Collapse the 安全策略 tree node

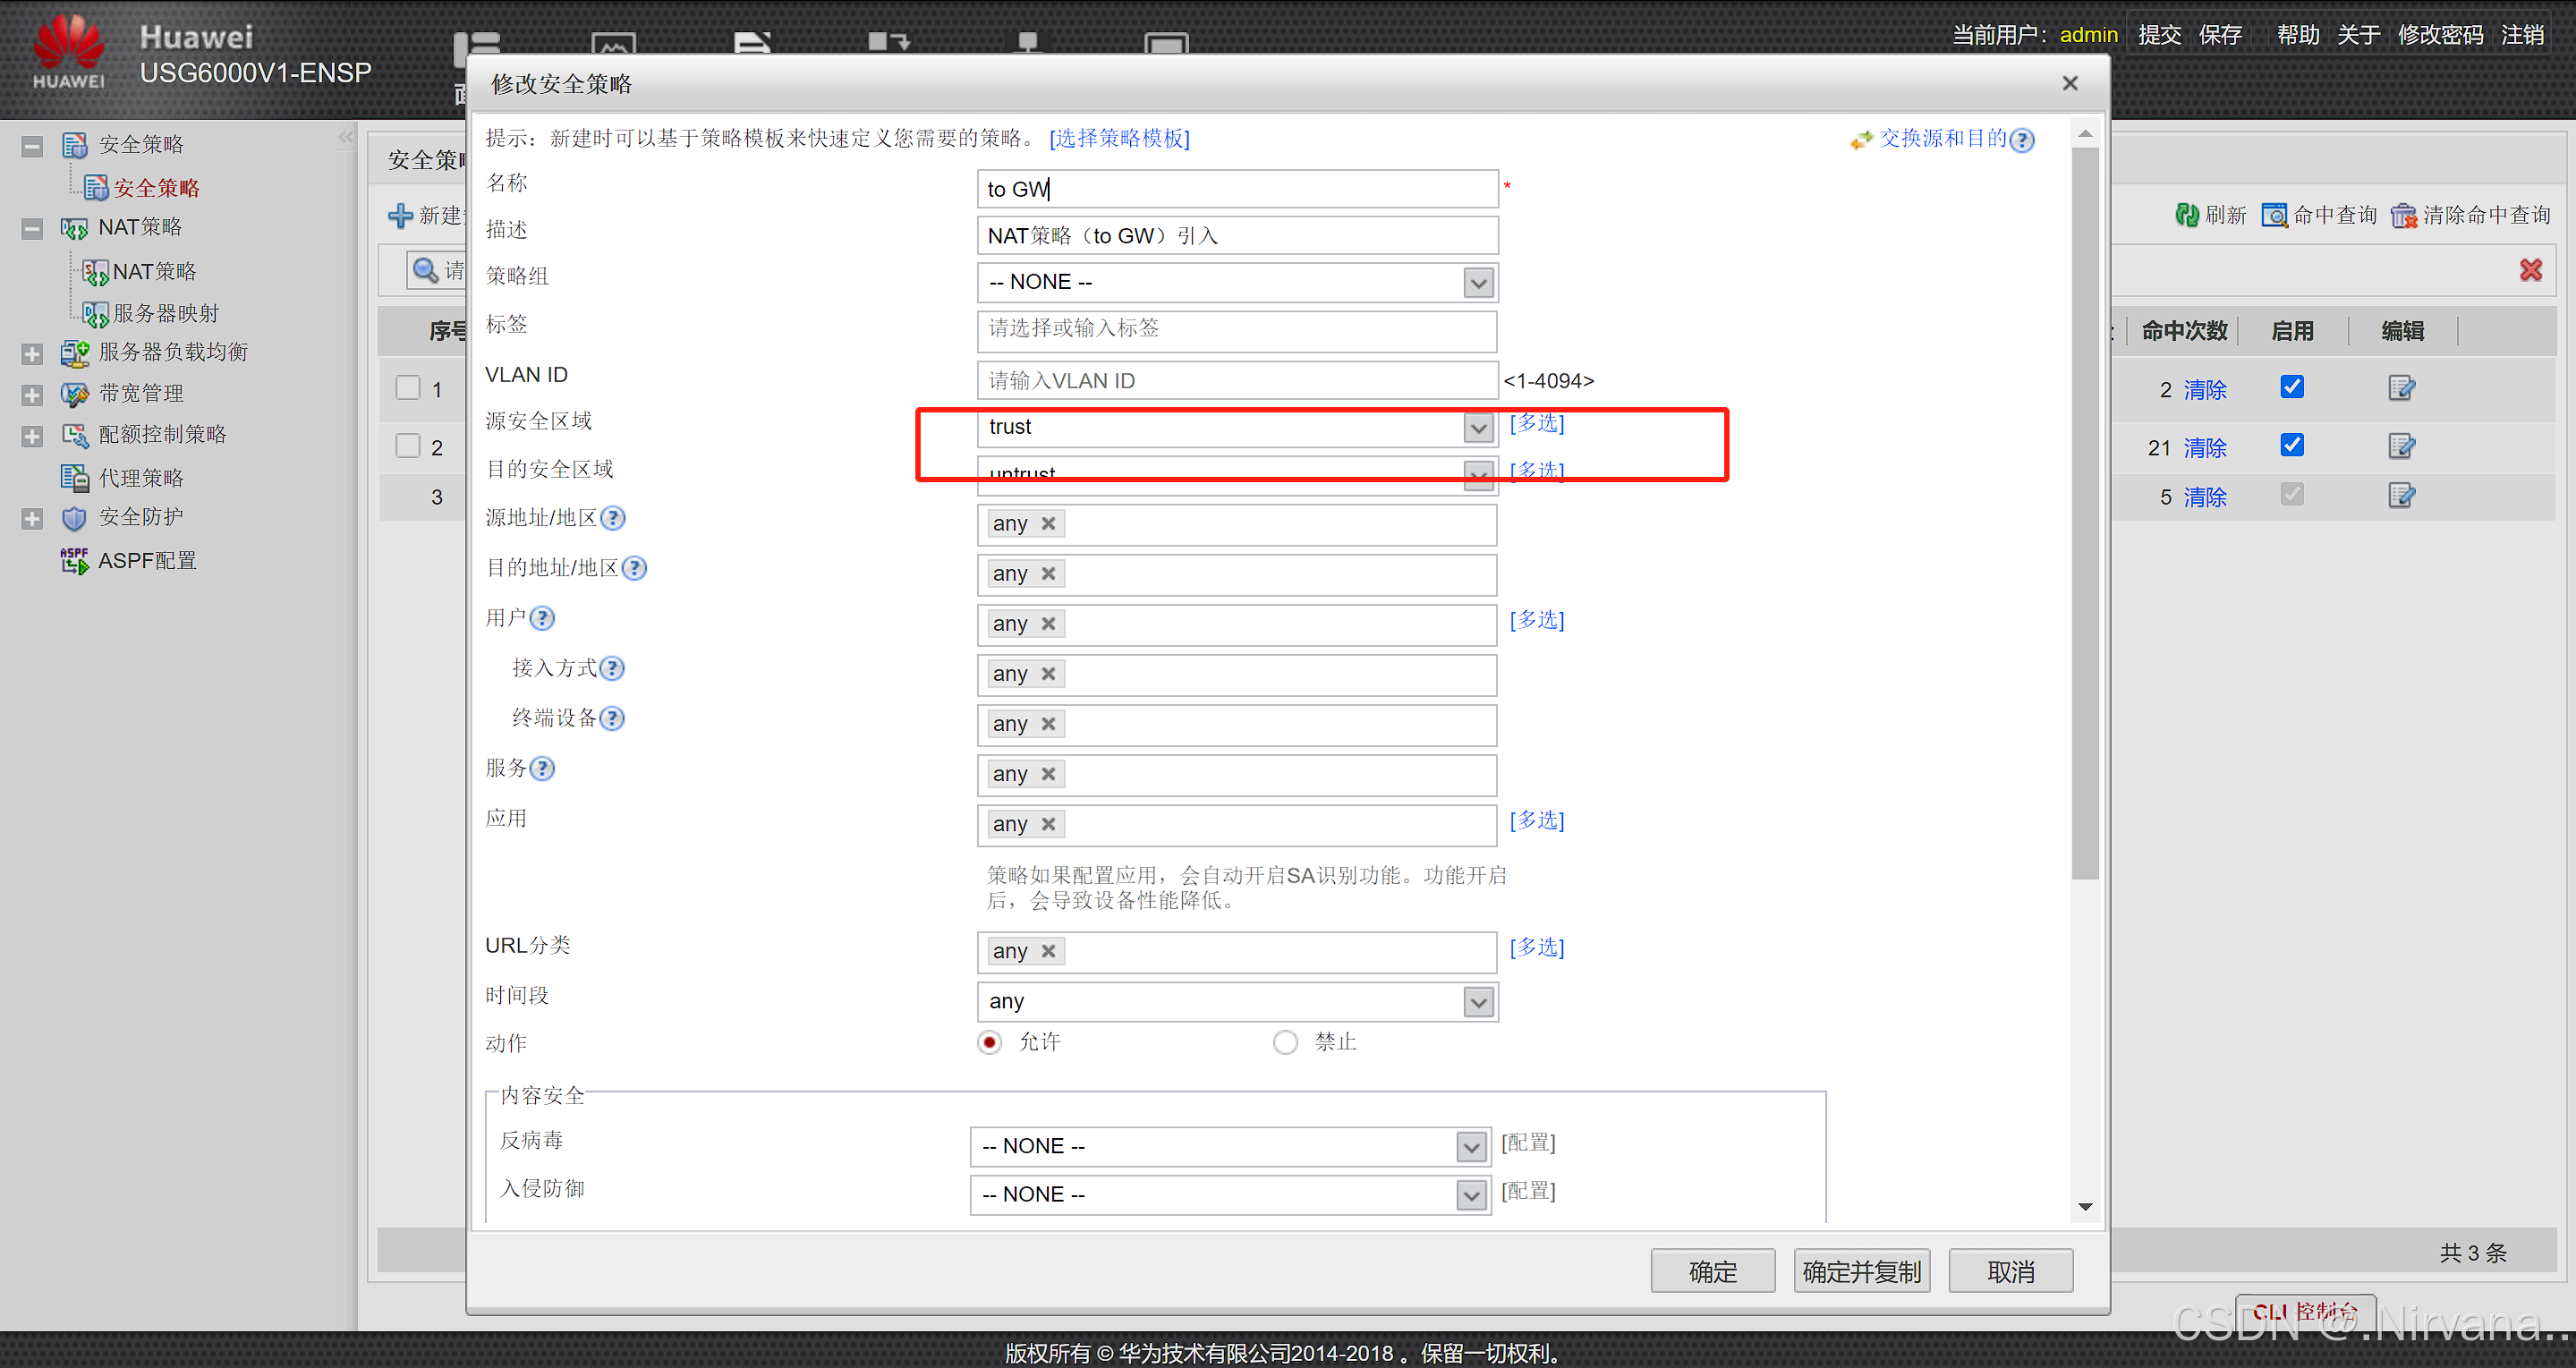pyautogui.click(x=32, y=146)
